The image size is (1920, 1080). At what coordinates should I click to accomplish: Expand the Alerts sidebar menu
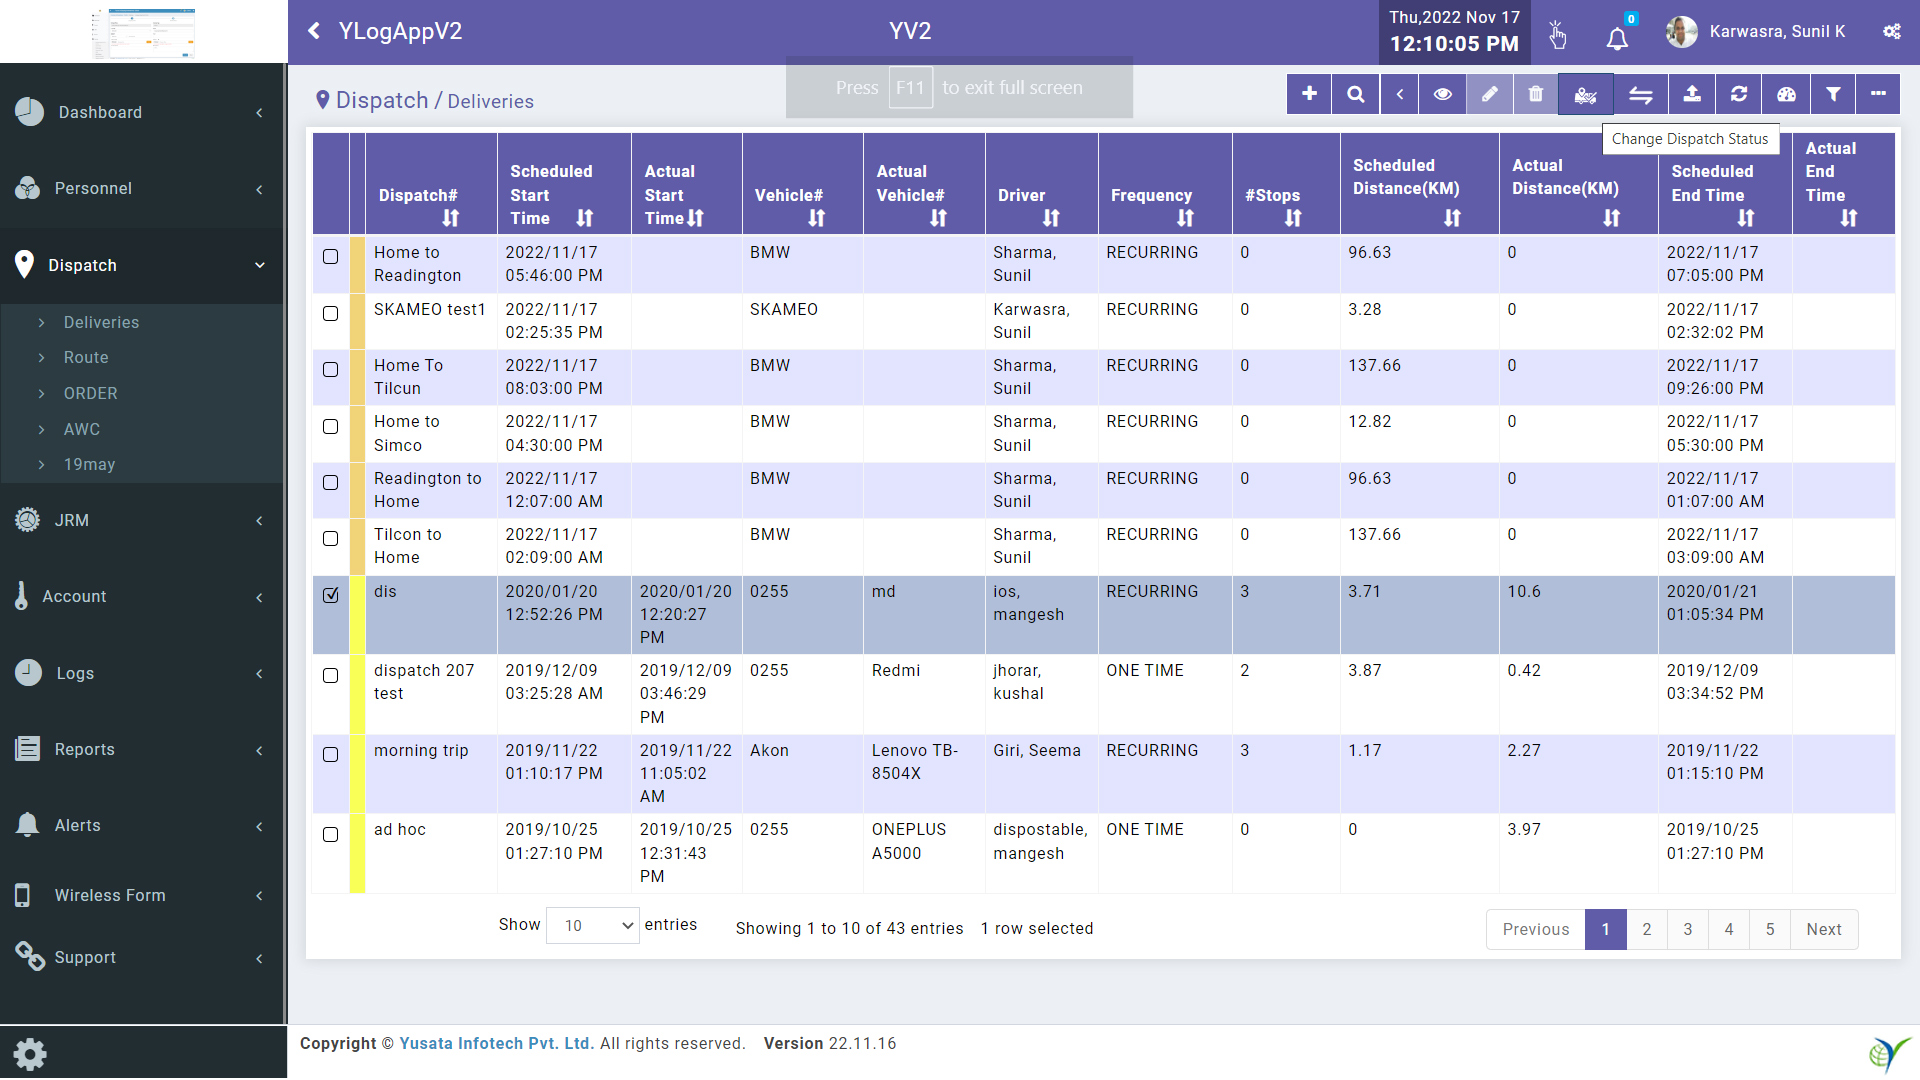point(142,825)
